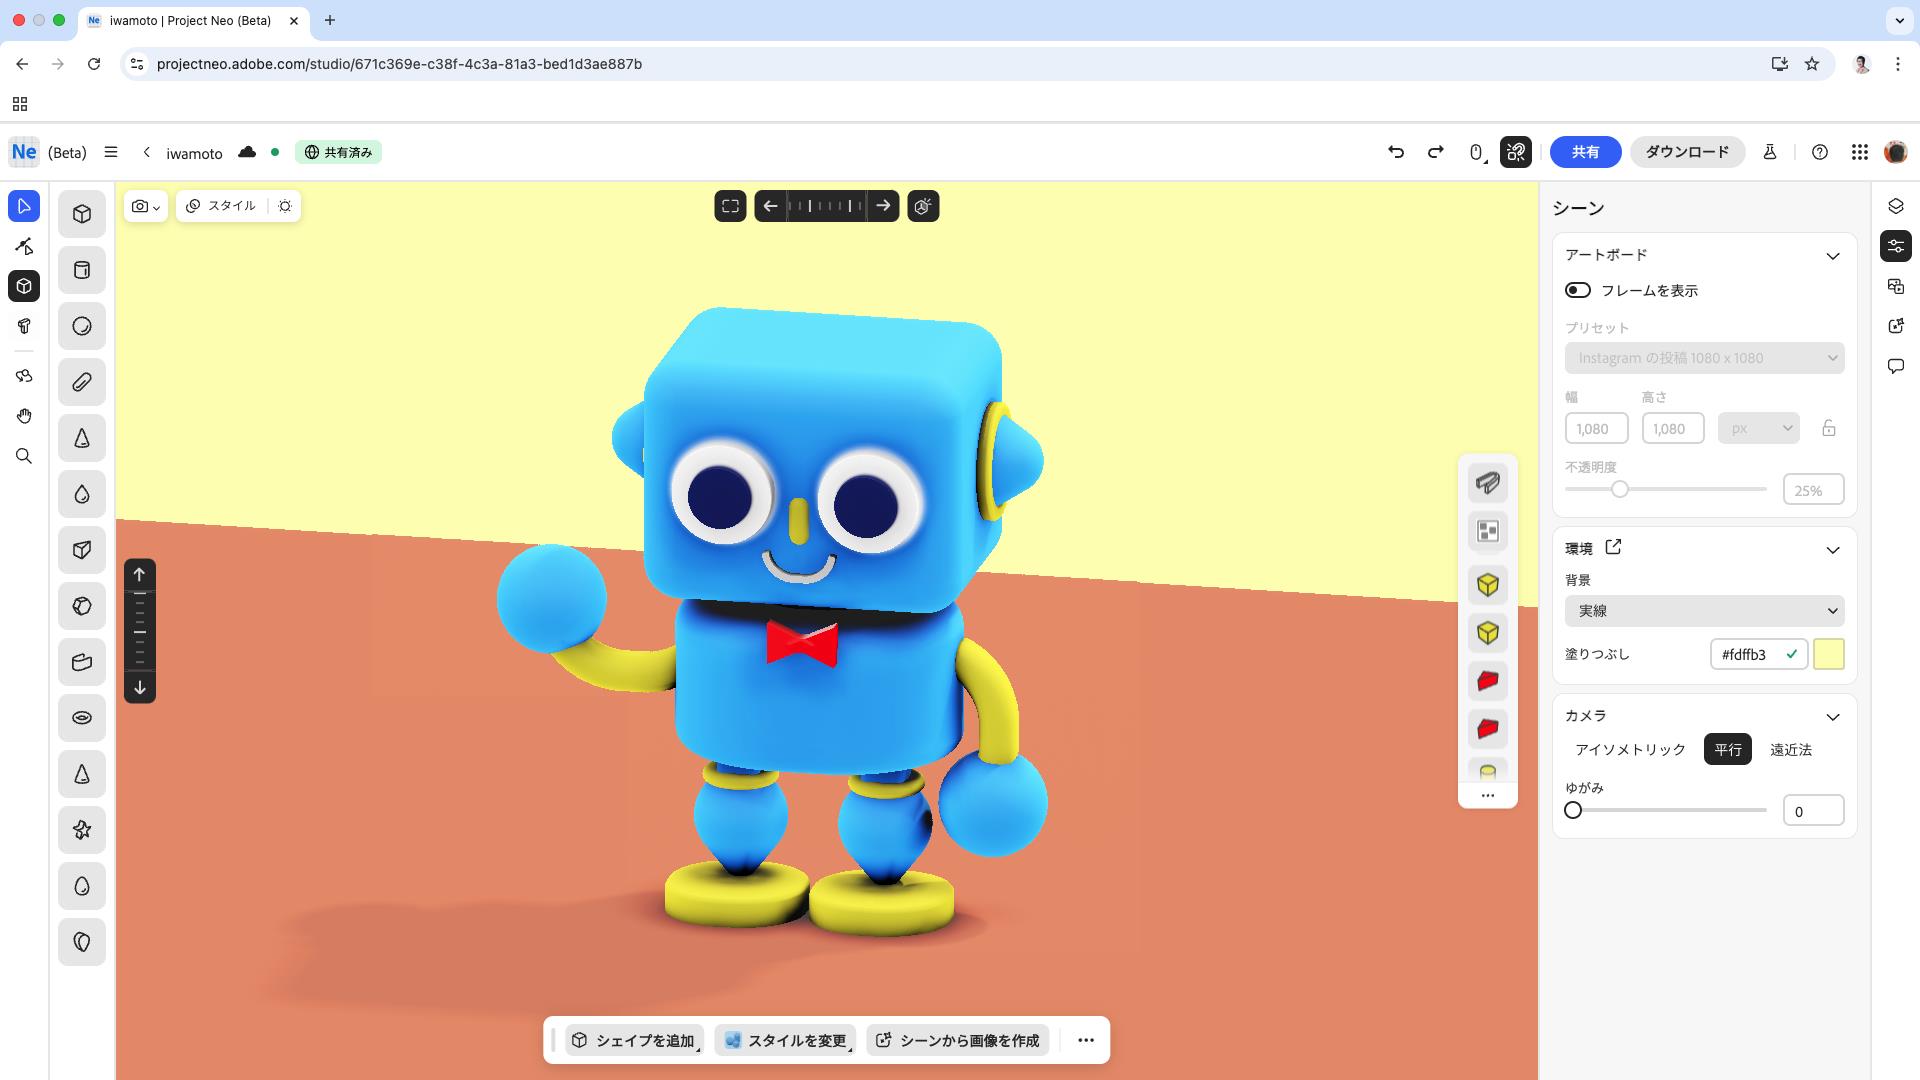This screenshot has height=1080, width=1920.
Task: Collapse the カメラ section
Action: pyautogui.click(x=1834, y=717)
